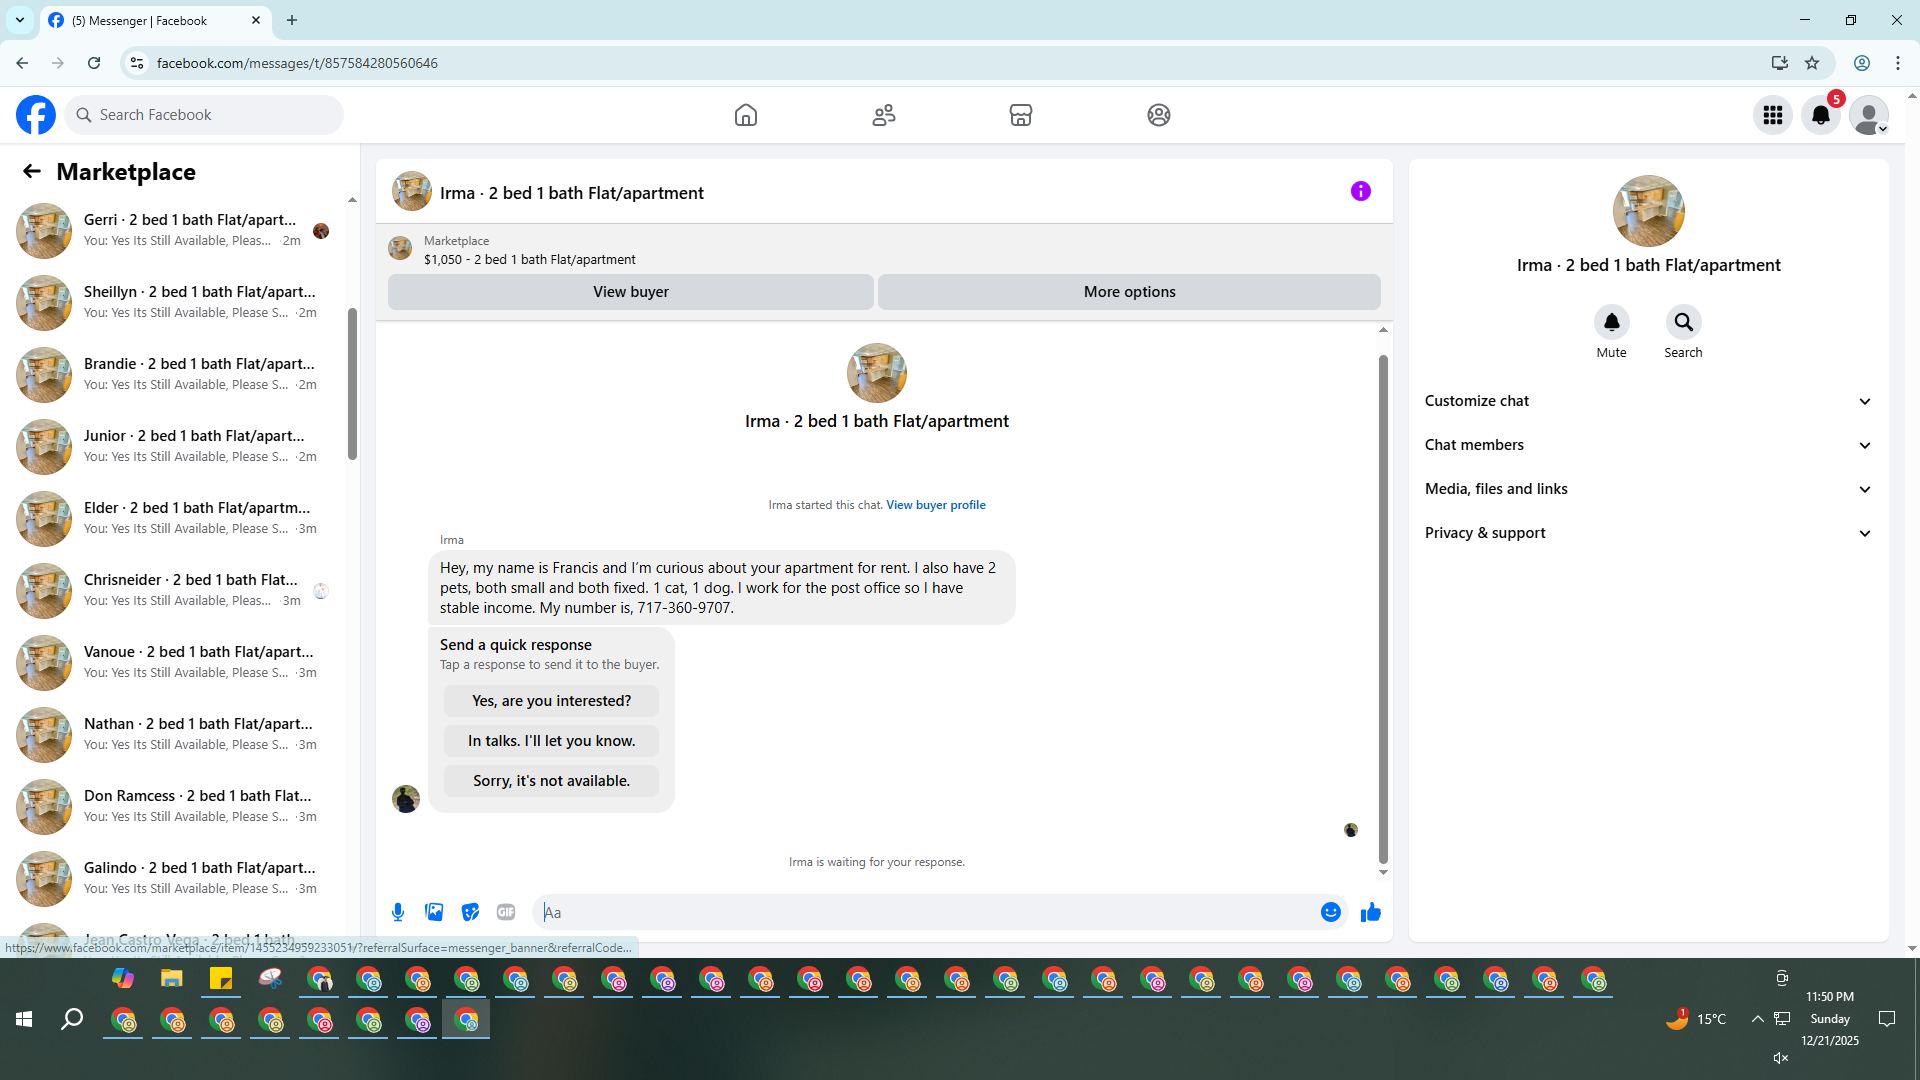Click the View buyer button

tap(630, 292)
